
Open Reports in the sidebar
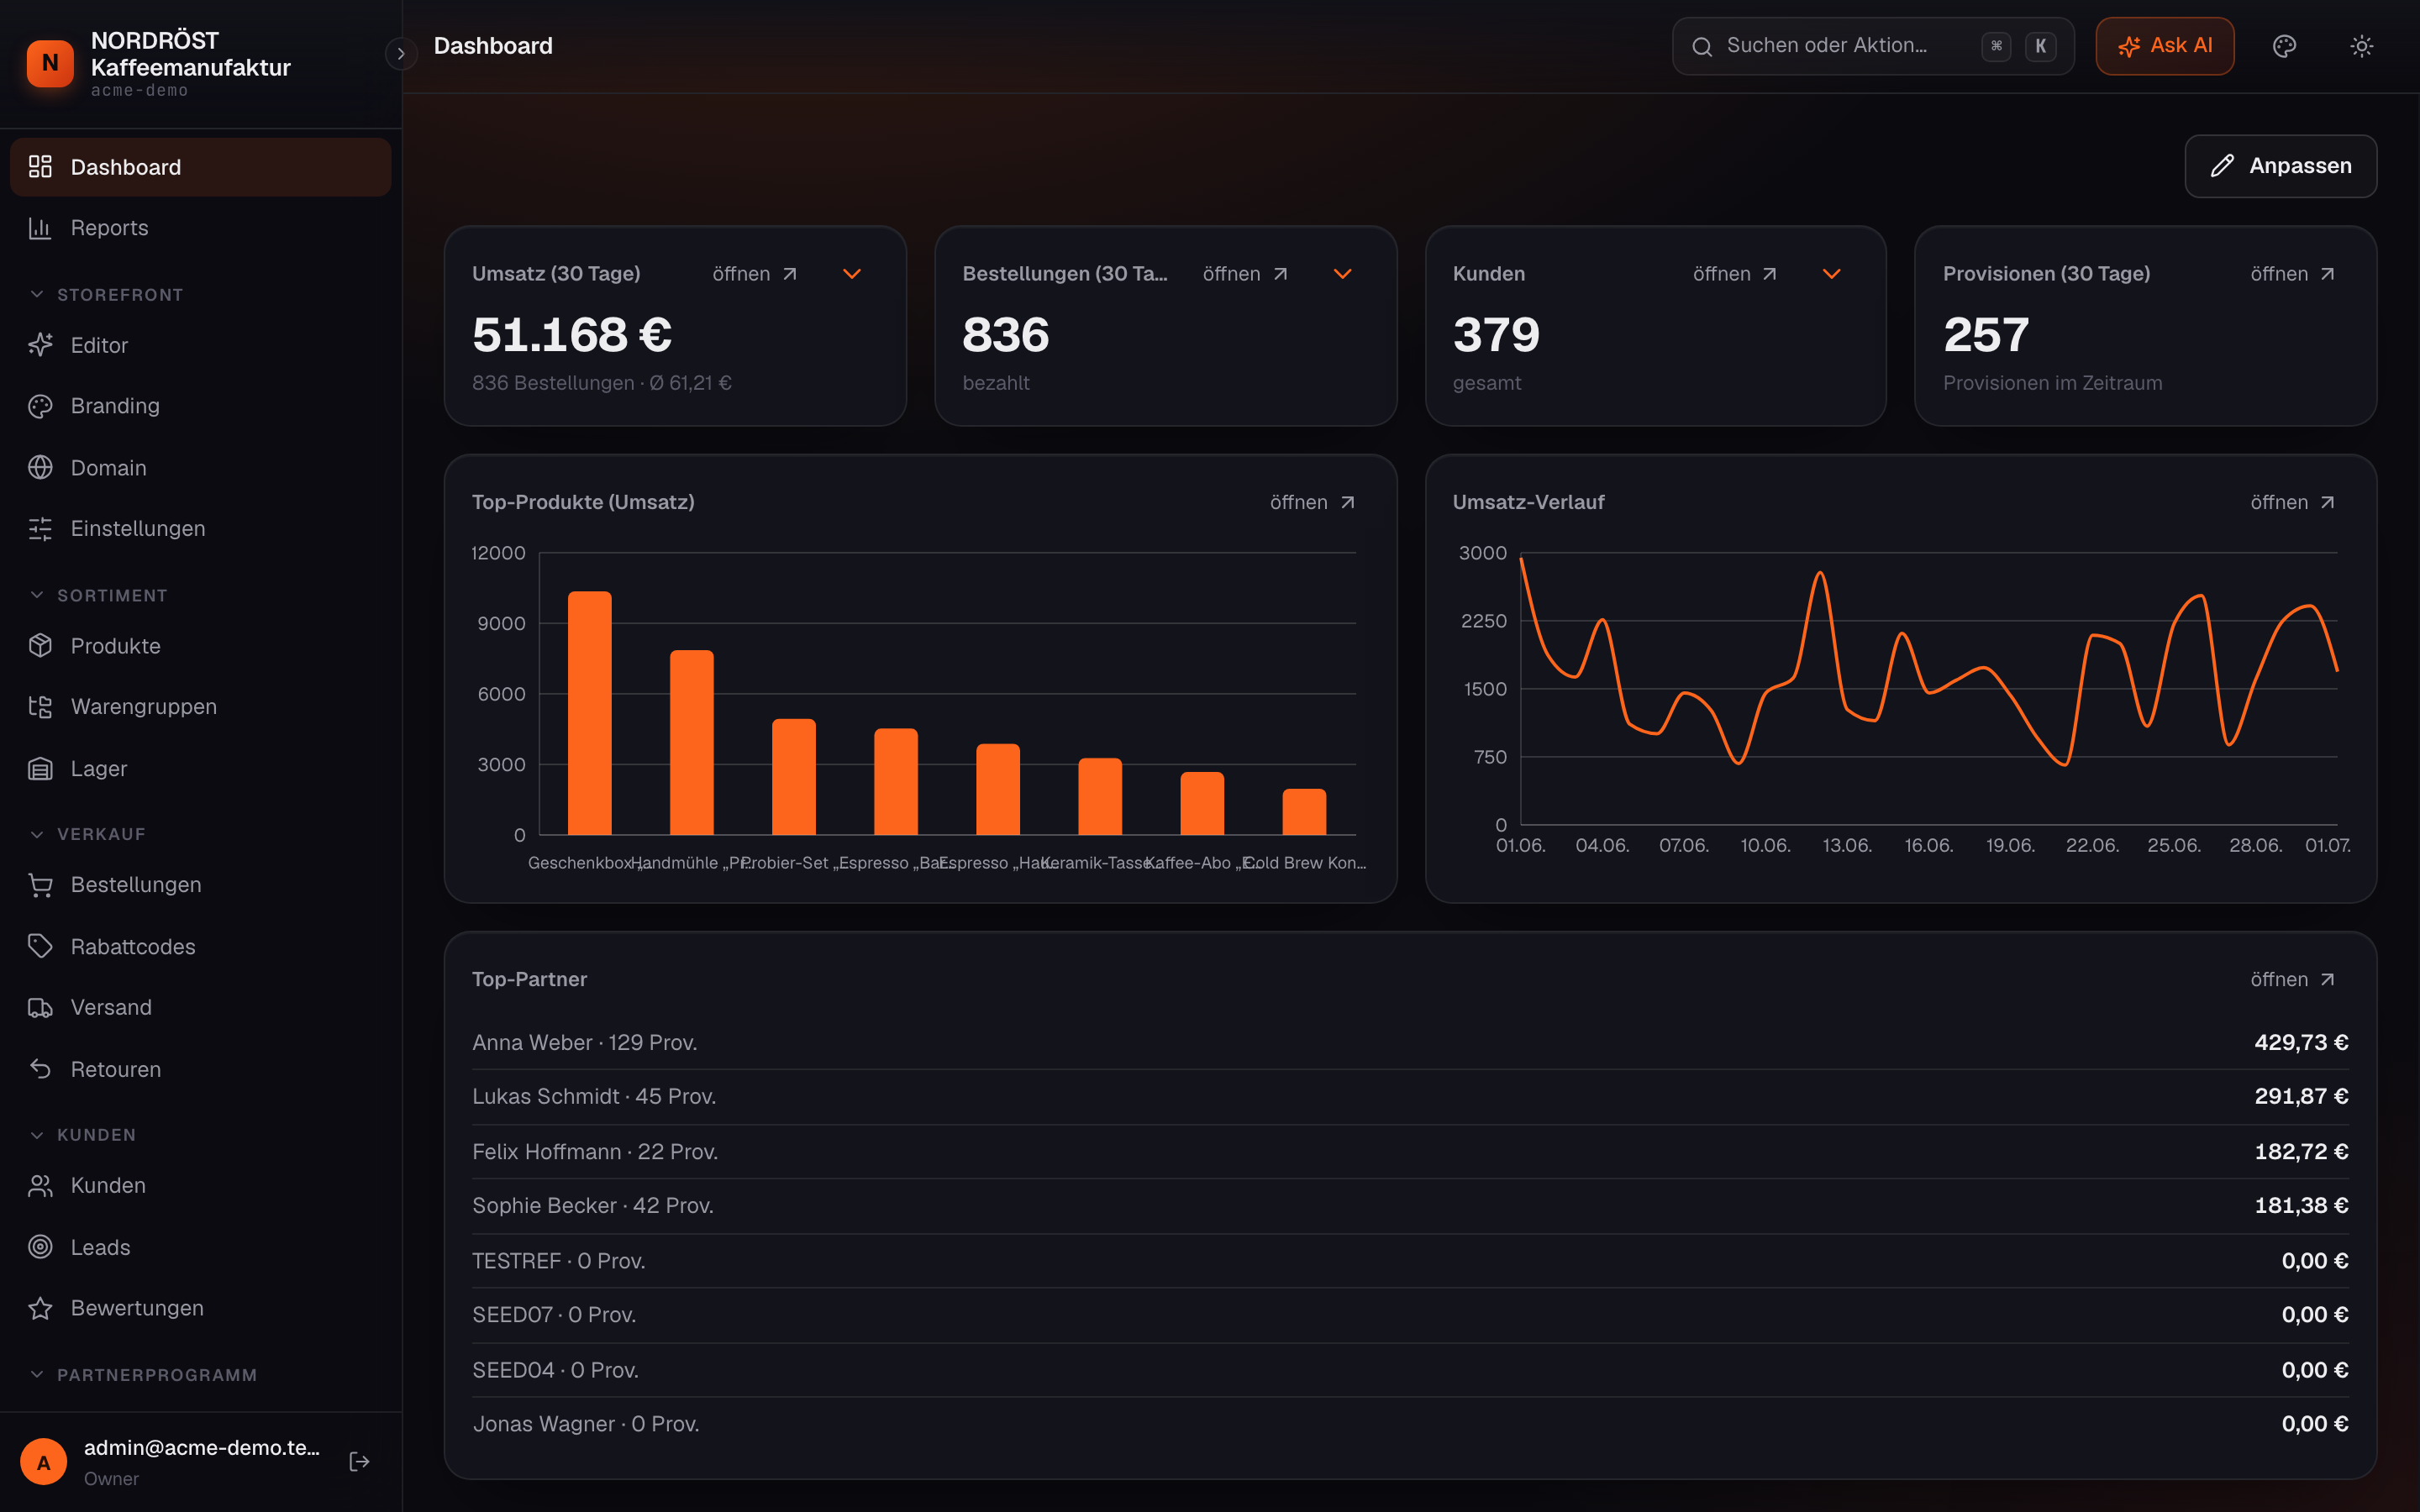point(200,228)
